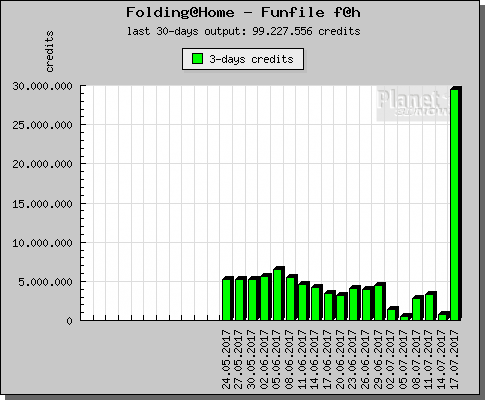Click the 30.000.000 y-axis value
Screen dimensions: 485x400
click(42, 86)
